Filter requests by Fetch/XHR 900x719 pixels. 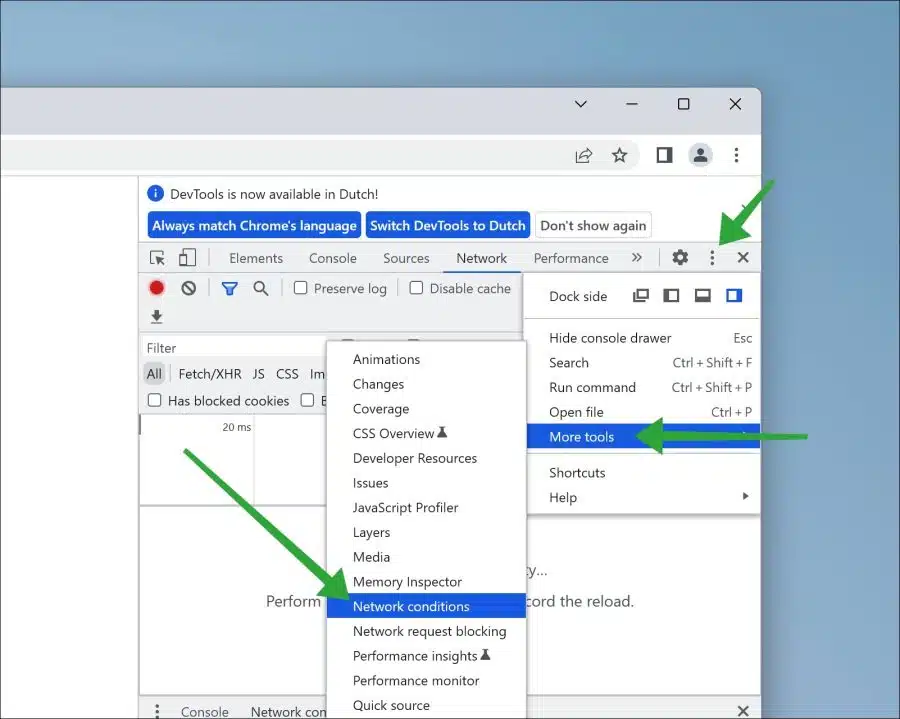[x=210, y=374]
